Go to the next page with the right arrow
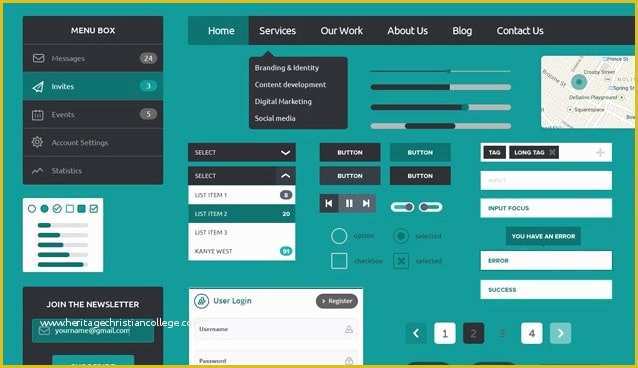 (x=560, y=333)
